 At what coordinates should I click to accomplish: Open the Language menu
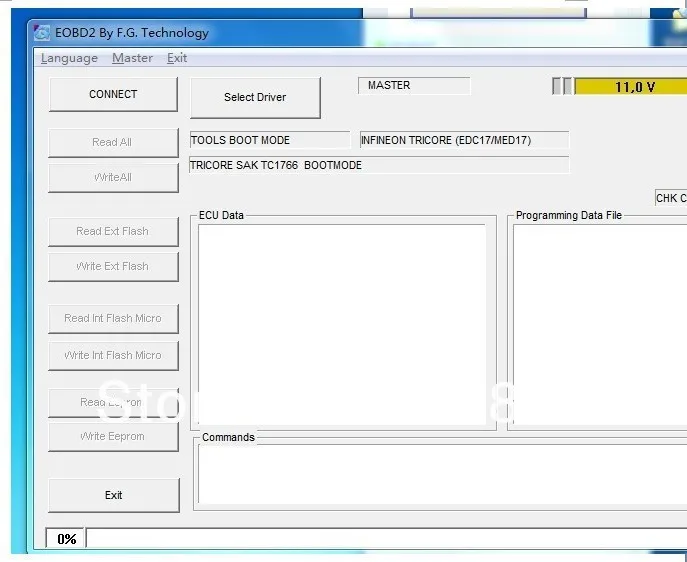click(x=69, y=58)
